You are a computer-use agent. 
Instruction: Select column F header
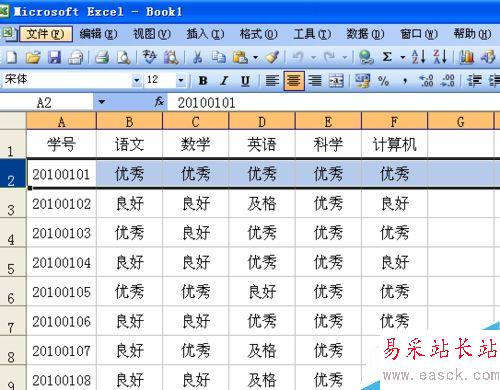click(394, 121)
